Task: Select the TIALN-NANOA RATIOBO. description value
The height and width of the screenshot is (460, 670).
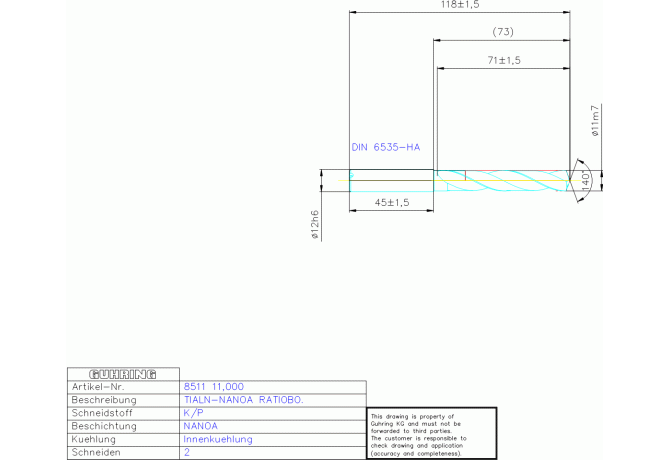Action: point(243,399)
